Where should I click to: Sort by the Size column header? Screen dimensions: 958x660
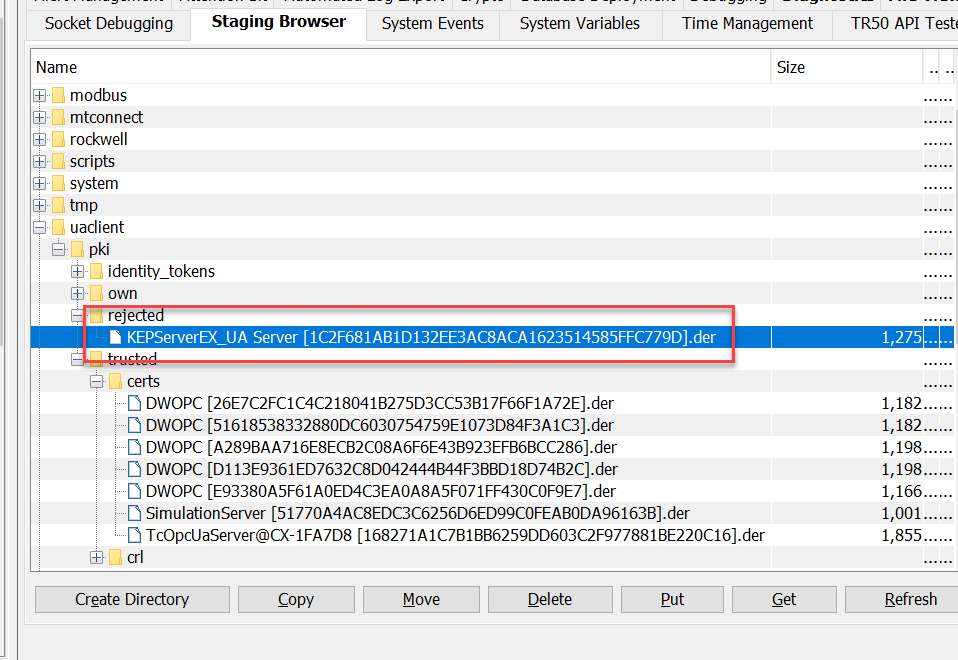tap(845, 67)
